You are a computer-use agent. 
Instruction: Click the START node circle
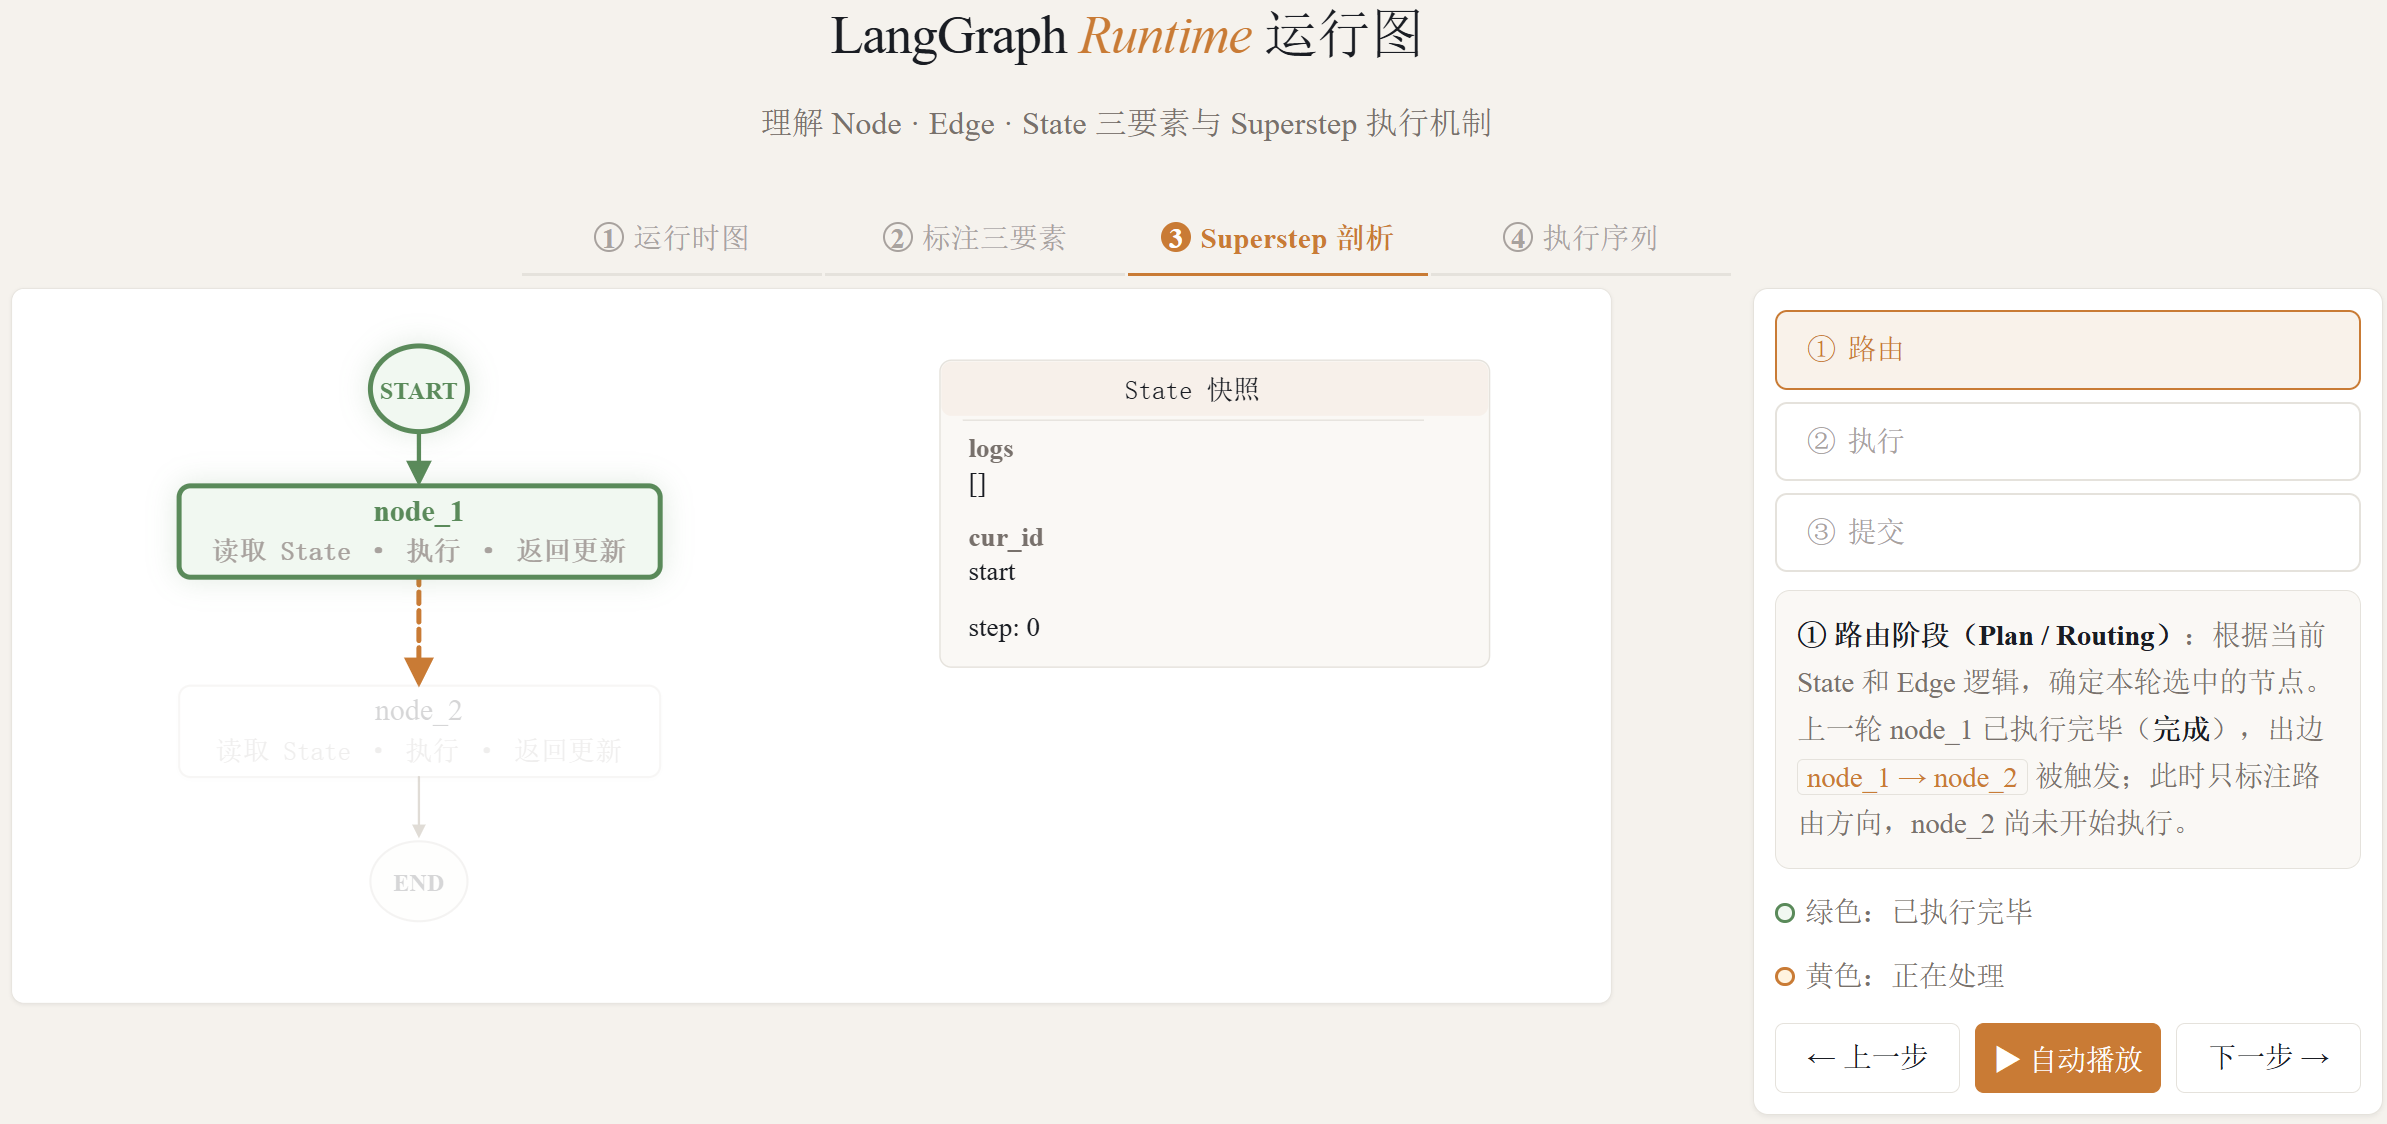click(x=418, y=390)
